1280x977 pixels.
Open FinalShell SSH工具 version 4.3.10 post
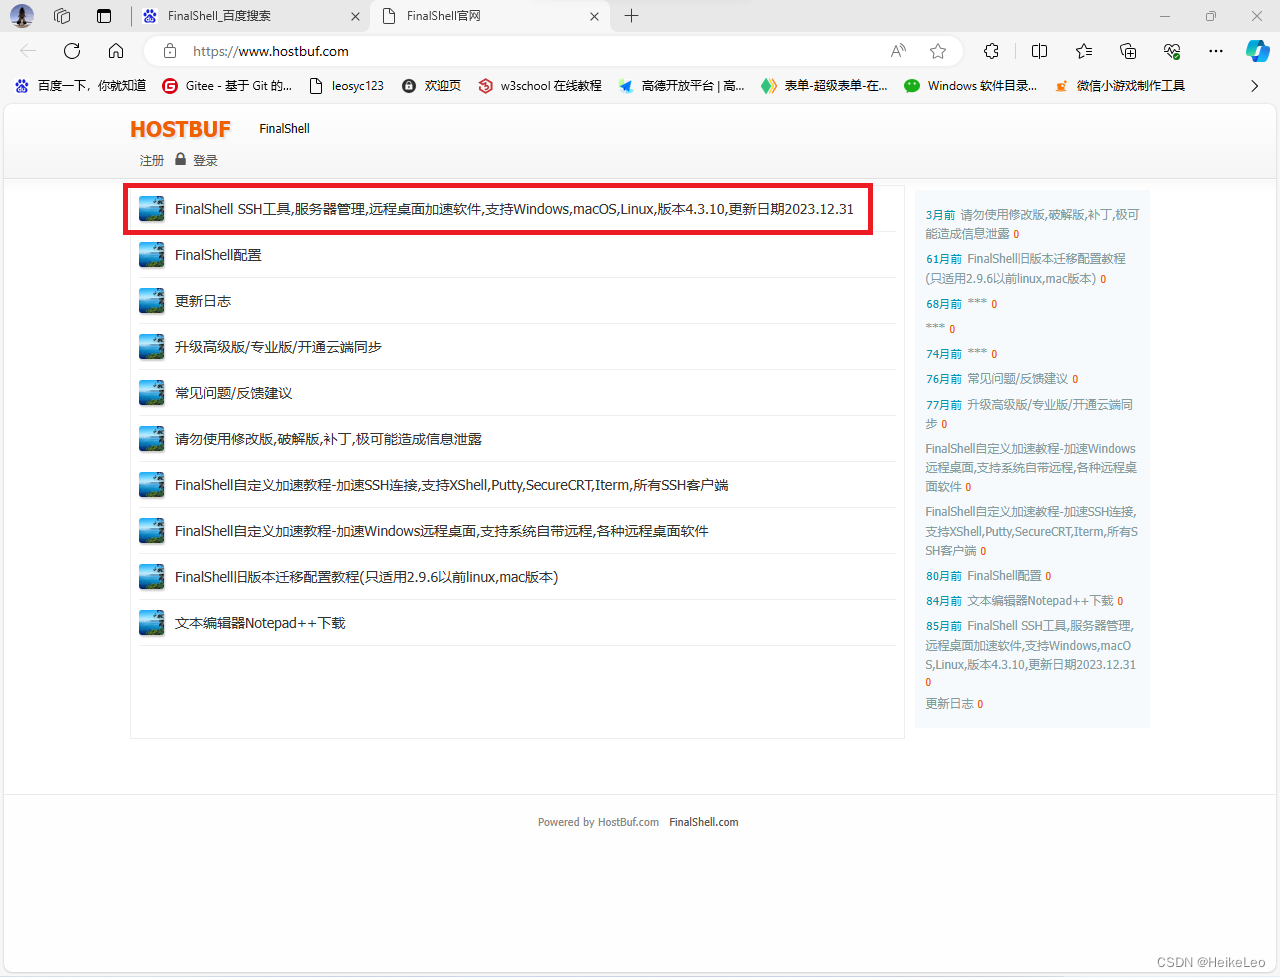514,209
